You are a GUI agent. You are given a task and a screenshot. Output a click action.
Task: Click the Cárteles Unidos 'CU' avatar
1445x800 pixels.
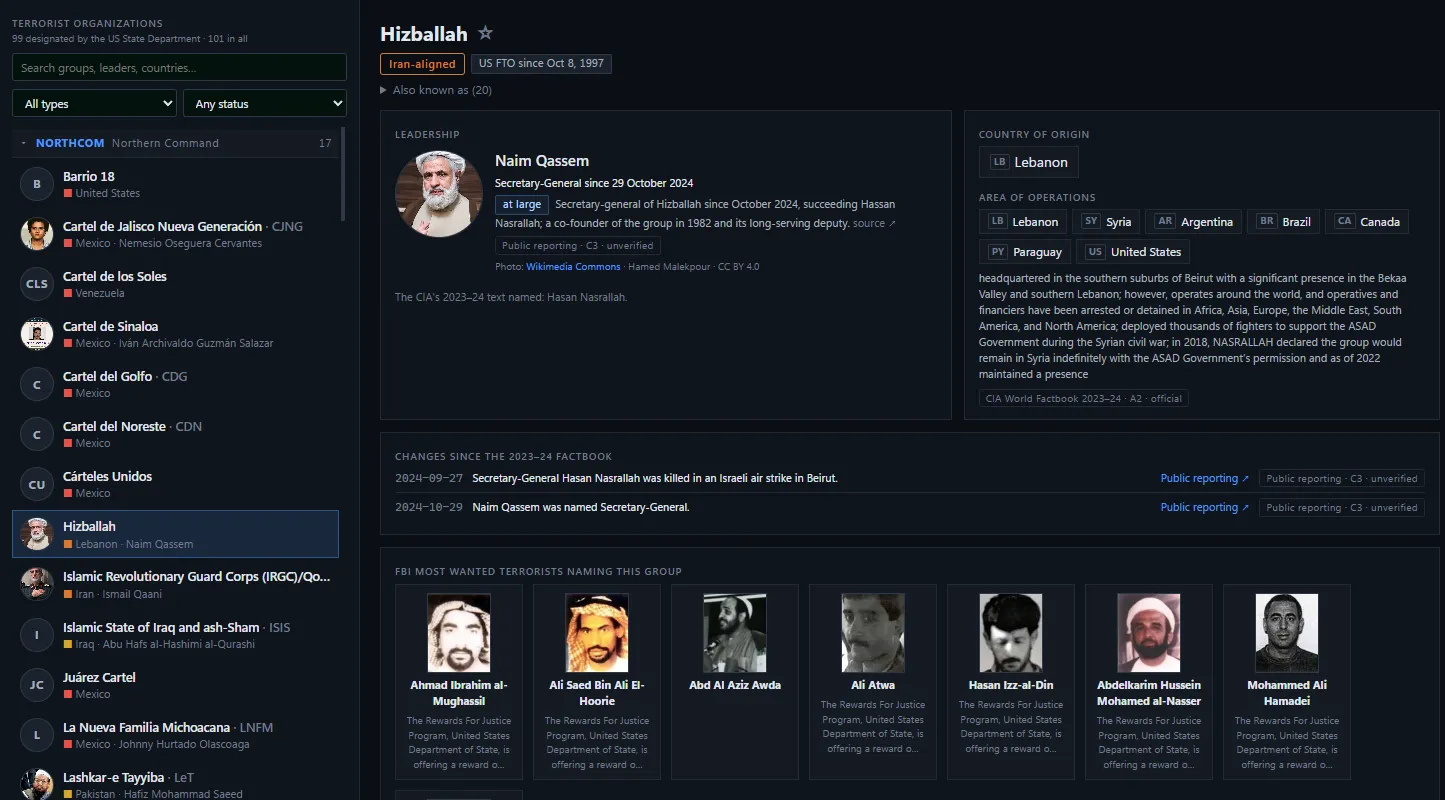[x=37, y=484]
